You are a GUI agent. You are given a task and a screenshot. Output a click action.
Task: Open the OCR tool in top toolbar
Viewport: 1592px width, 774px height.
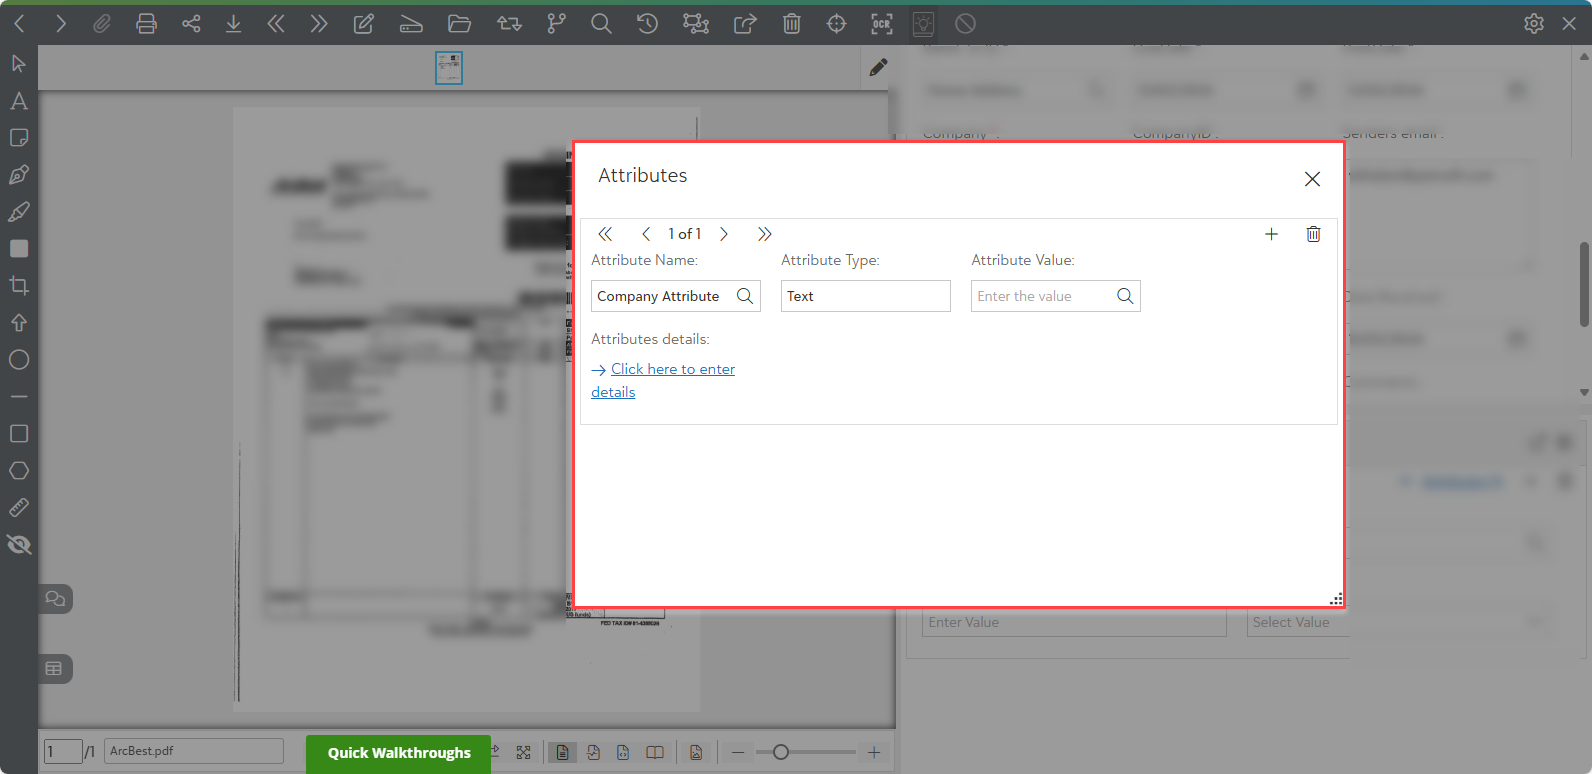[881, 24]
